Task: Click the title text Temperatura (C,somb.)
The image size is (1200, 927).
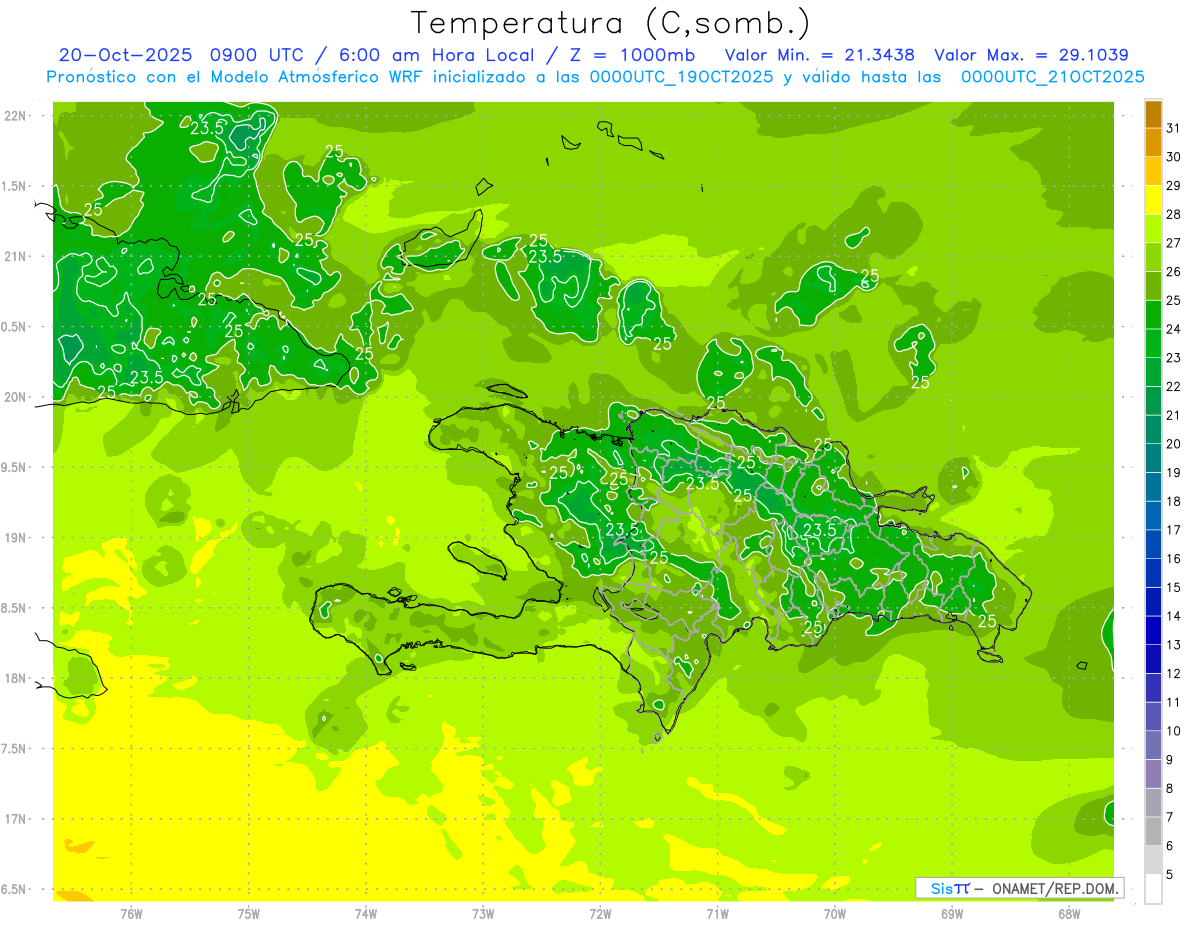Action: pos(611,22)
